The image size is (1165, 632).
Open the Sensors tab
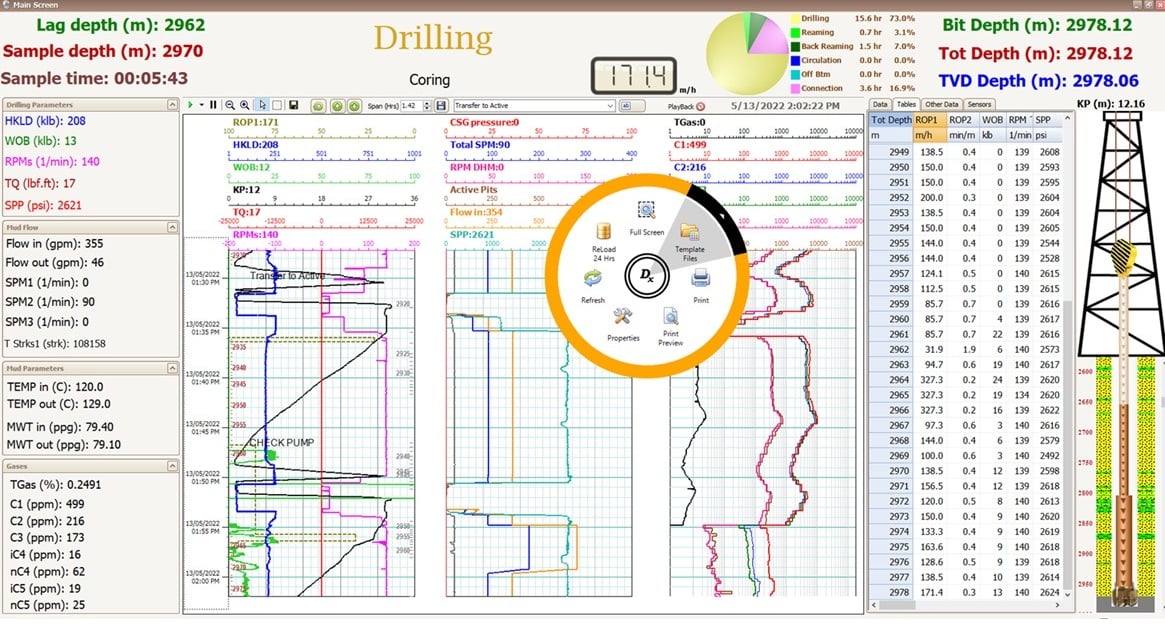pos(979,105)
